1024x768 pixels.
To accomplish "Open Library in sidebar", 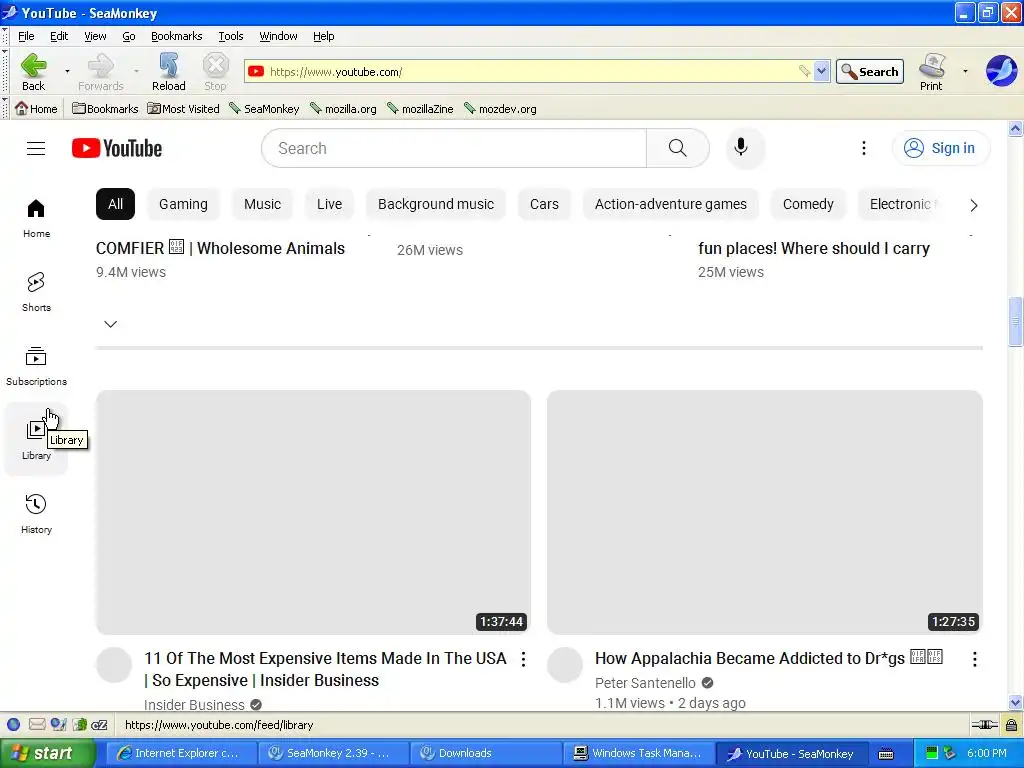I will 36,440.
